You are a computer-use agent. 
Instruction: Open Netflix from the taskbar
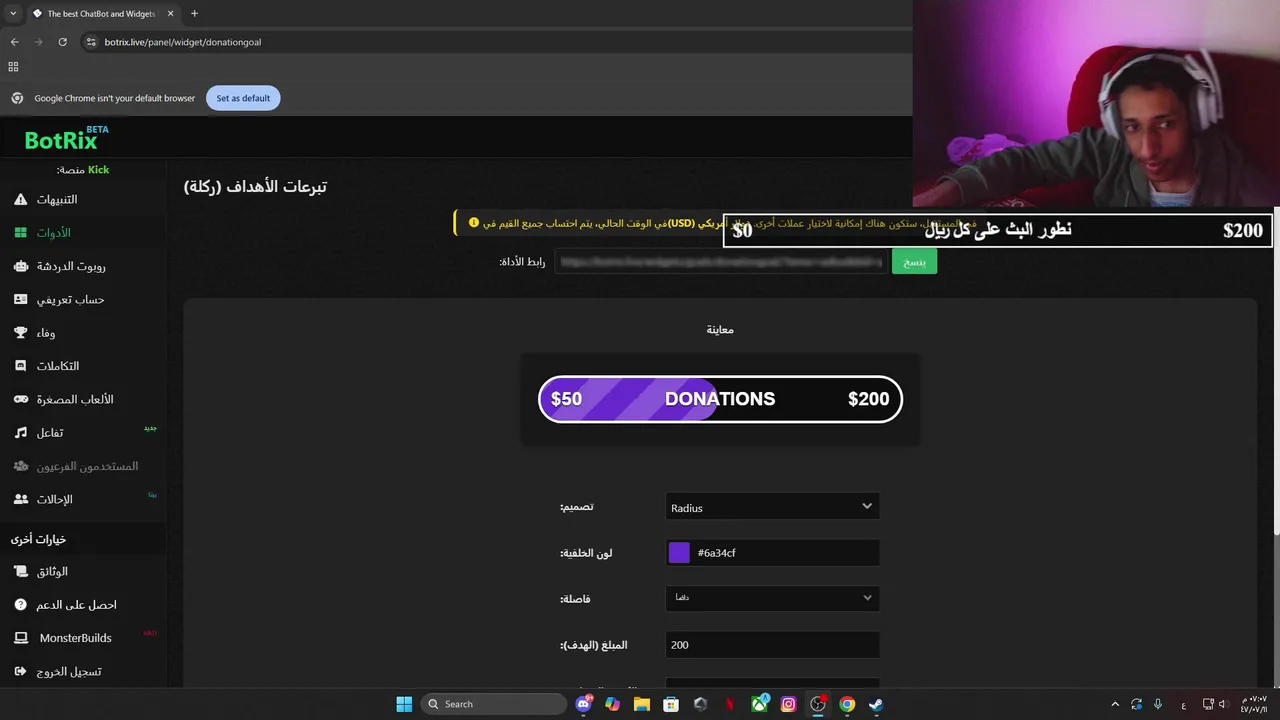pyautogui.click(x=730, y=704)
